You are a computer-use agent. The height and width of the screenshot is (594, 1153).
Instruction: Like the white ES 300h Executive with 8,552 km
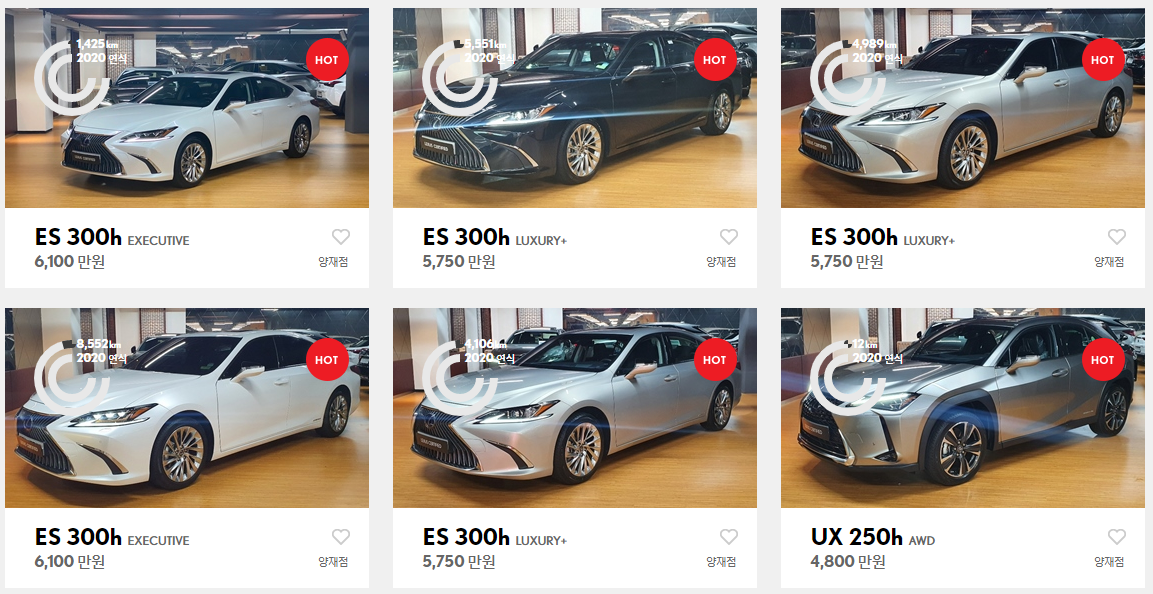340,537
